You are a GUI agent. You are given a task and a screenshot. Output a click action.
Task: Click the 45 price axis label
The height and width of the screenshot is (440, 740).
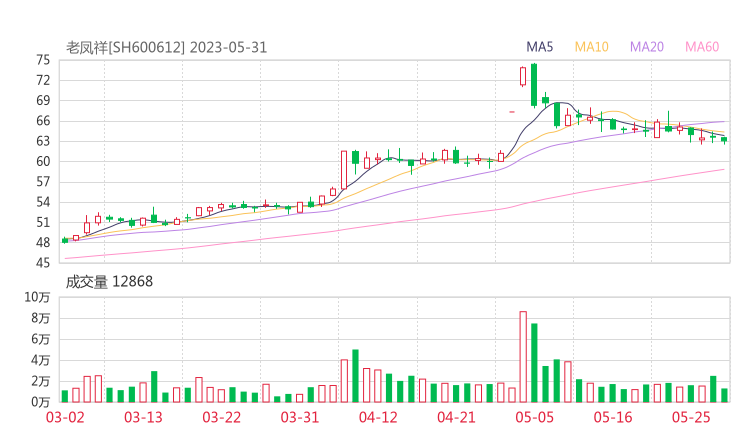tap(43, 263)
